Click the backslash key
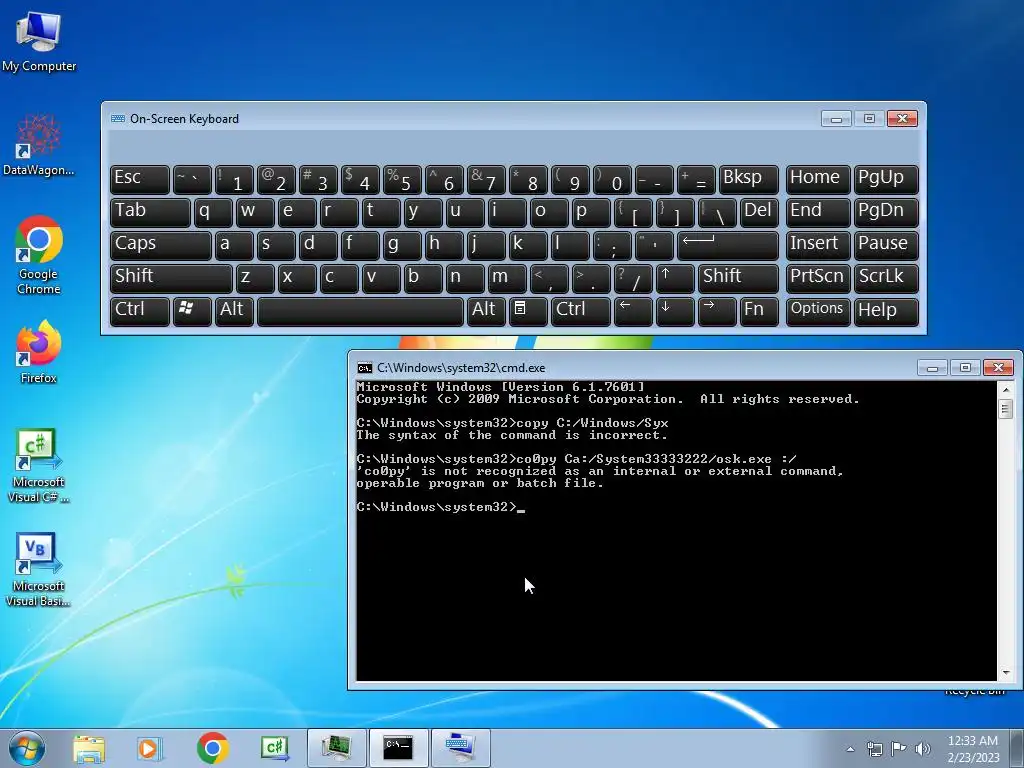The image size is (1024, 768). (717, 213)
